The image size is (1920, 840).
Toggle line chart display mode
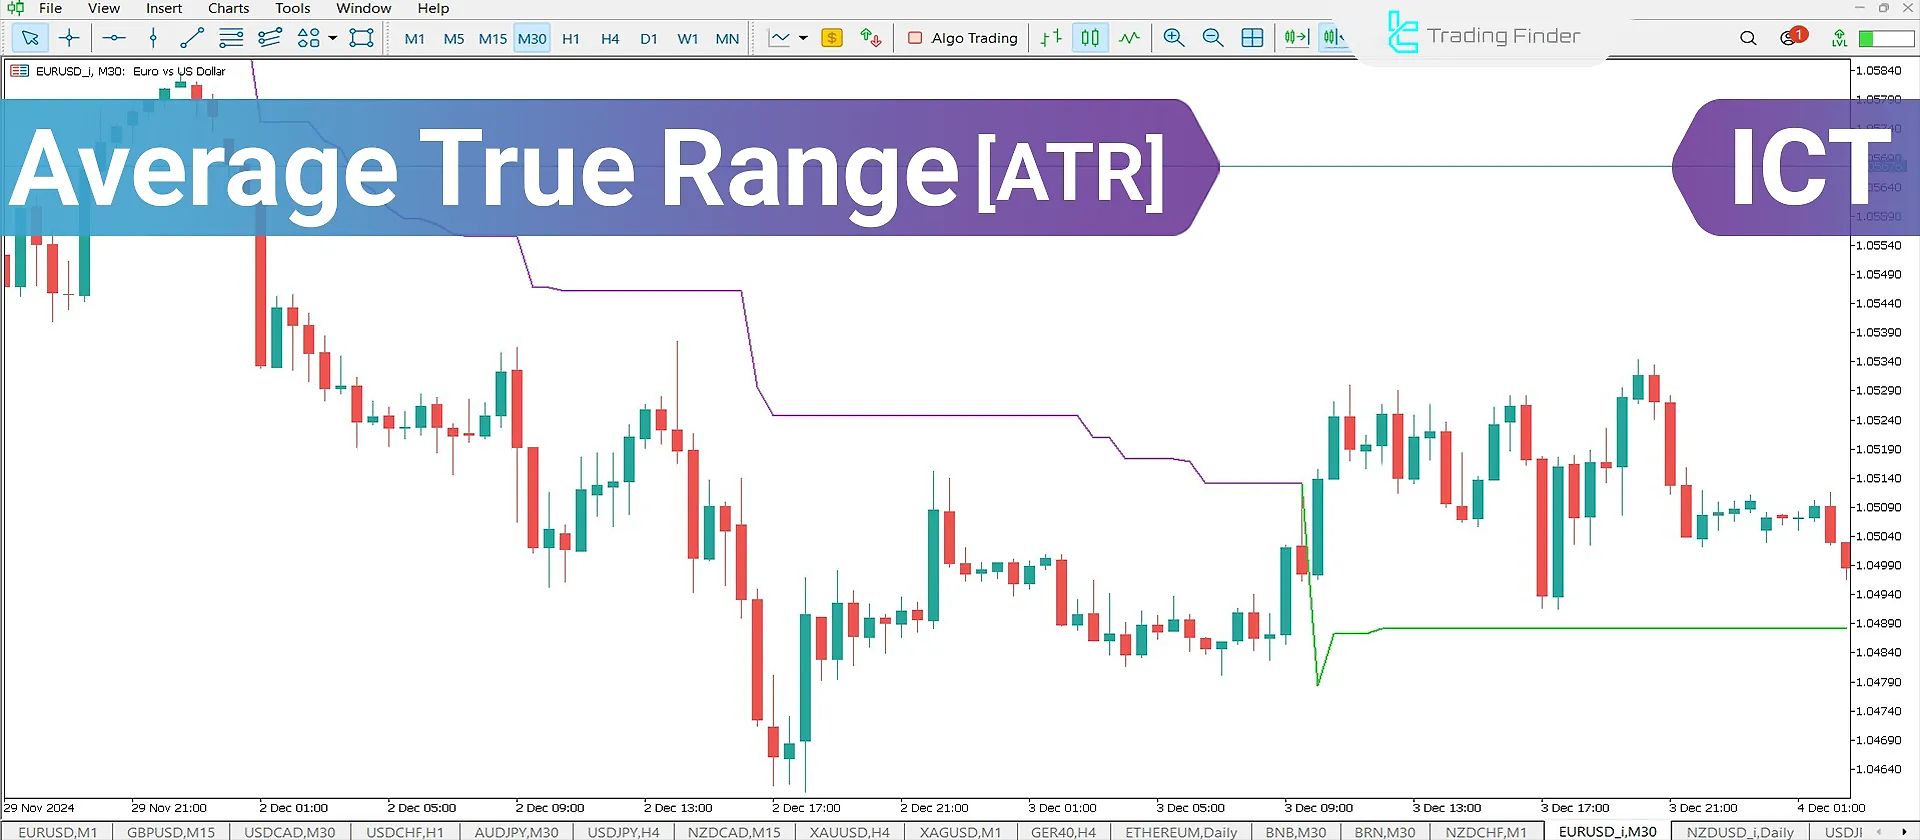(1129, 38)
